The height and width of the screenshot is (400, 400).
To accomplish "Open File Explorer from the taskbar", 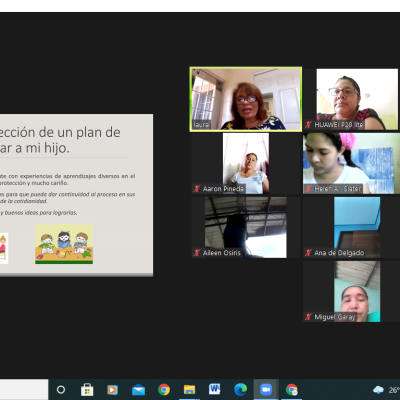I will click(x=189, y=389).
